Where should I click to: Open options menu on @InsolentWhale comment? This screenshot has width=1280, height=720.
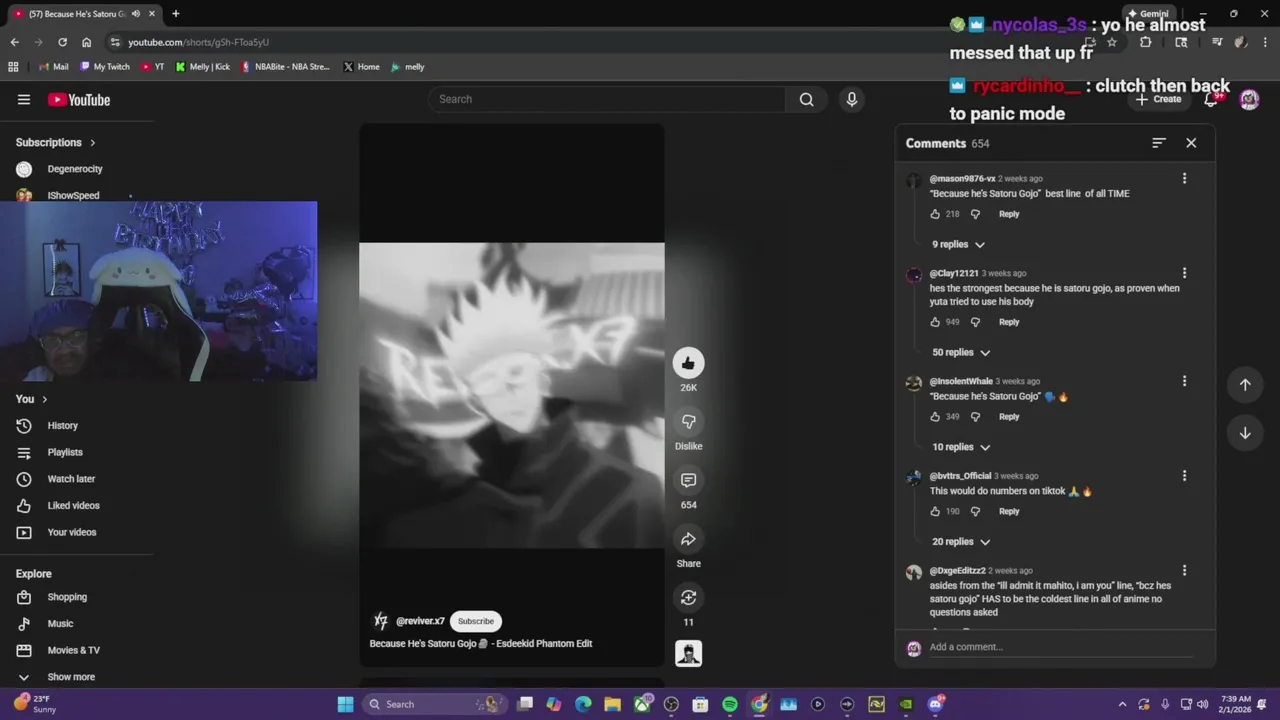pyautogui.click(x=1184, y=381)
